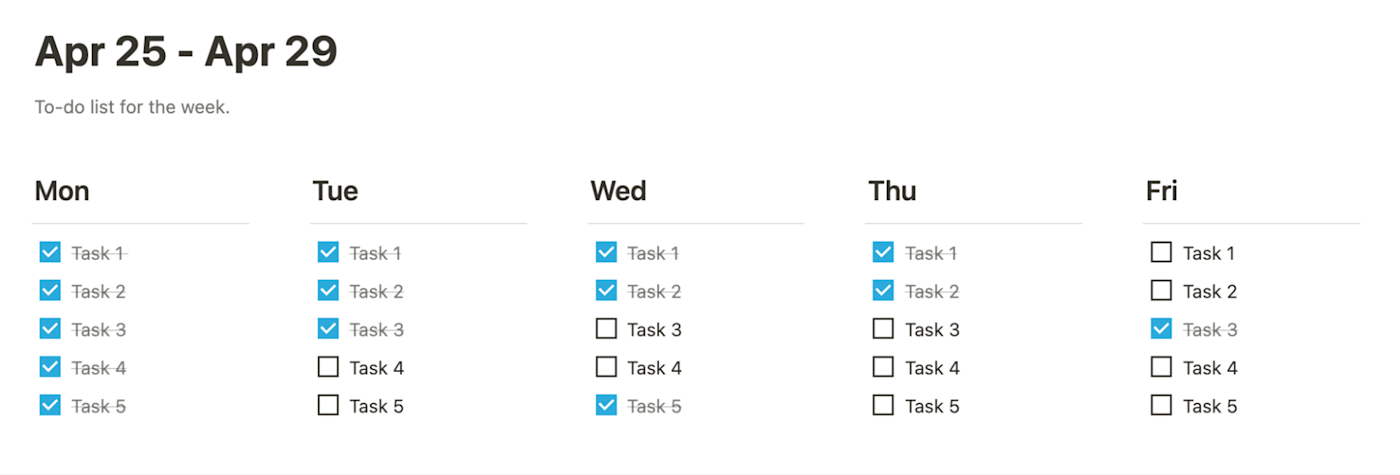The width and height of the screenshot is (1400, 475).
Task: Select the Wed column heading
Action: [618, 191]
